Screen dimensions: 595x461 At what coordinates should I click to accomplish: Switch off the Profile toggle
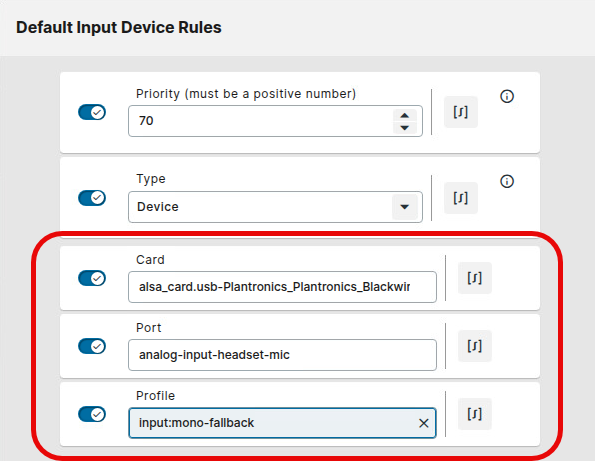click(92, 414)
